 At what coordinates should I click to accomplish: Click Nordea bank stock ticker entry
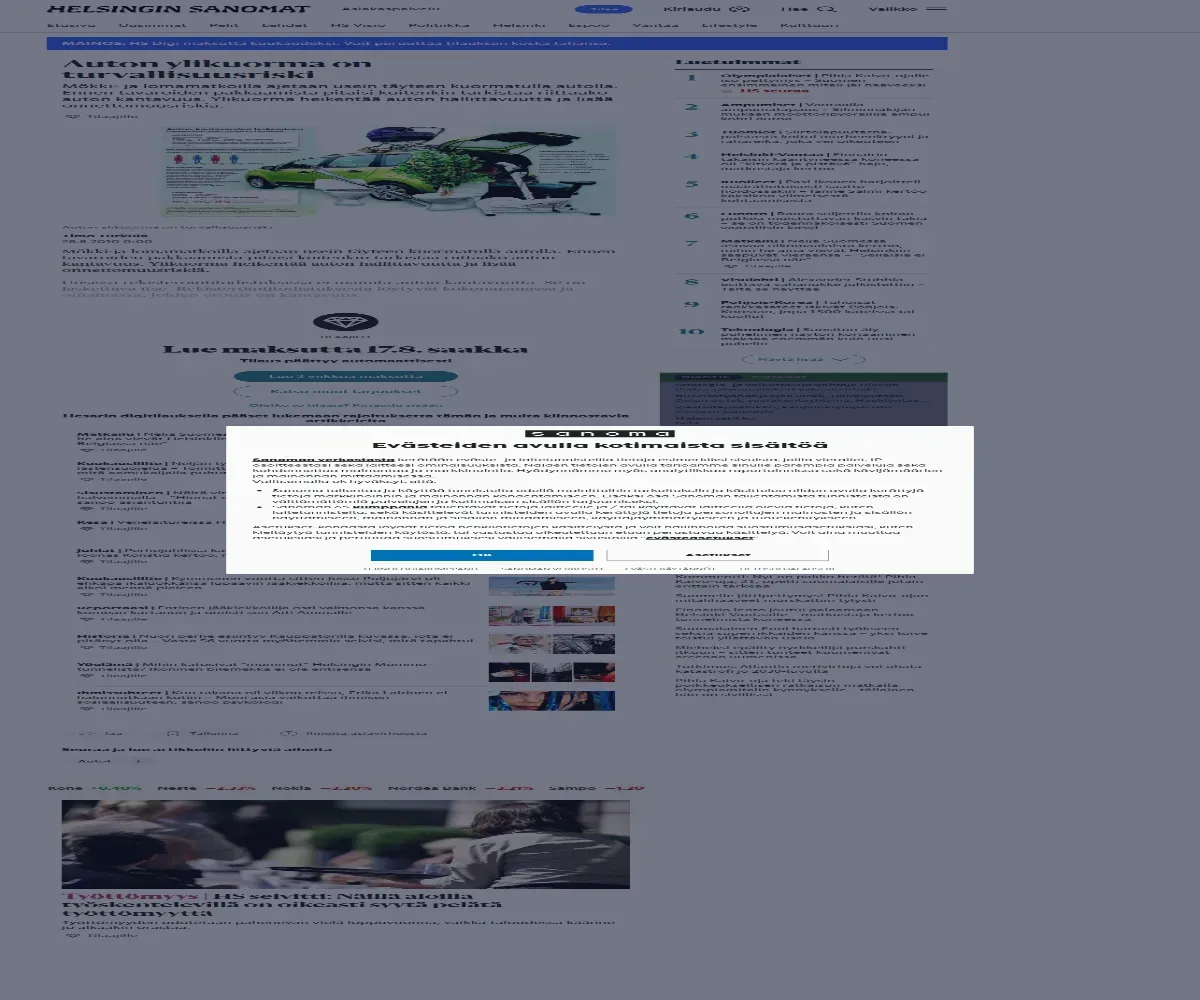[x=461, y=788]
